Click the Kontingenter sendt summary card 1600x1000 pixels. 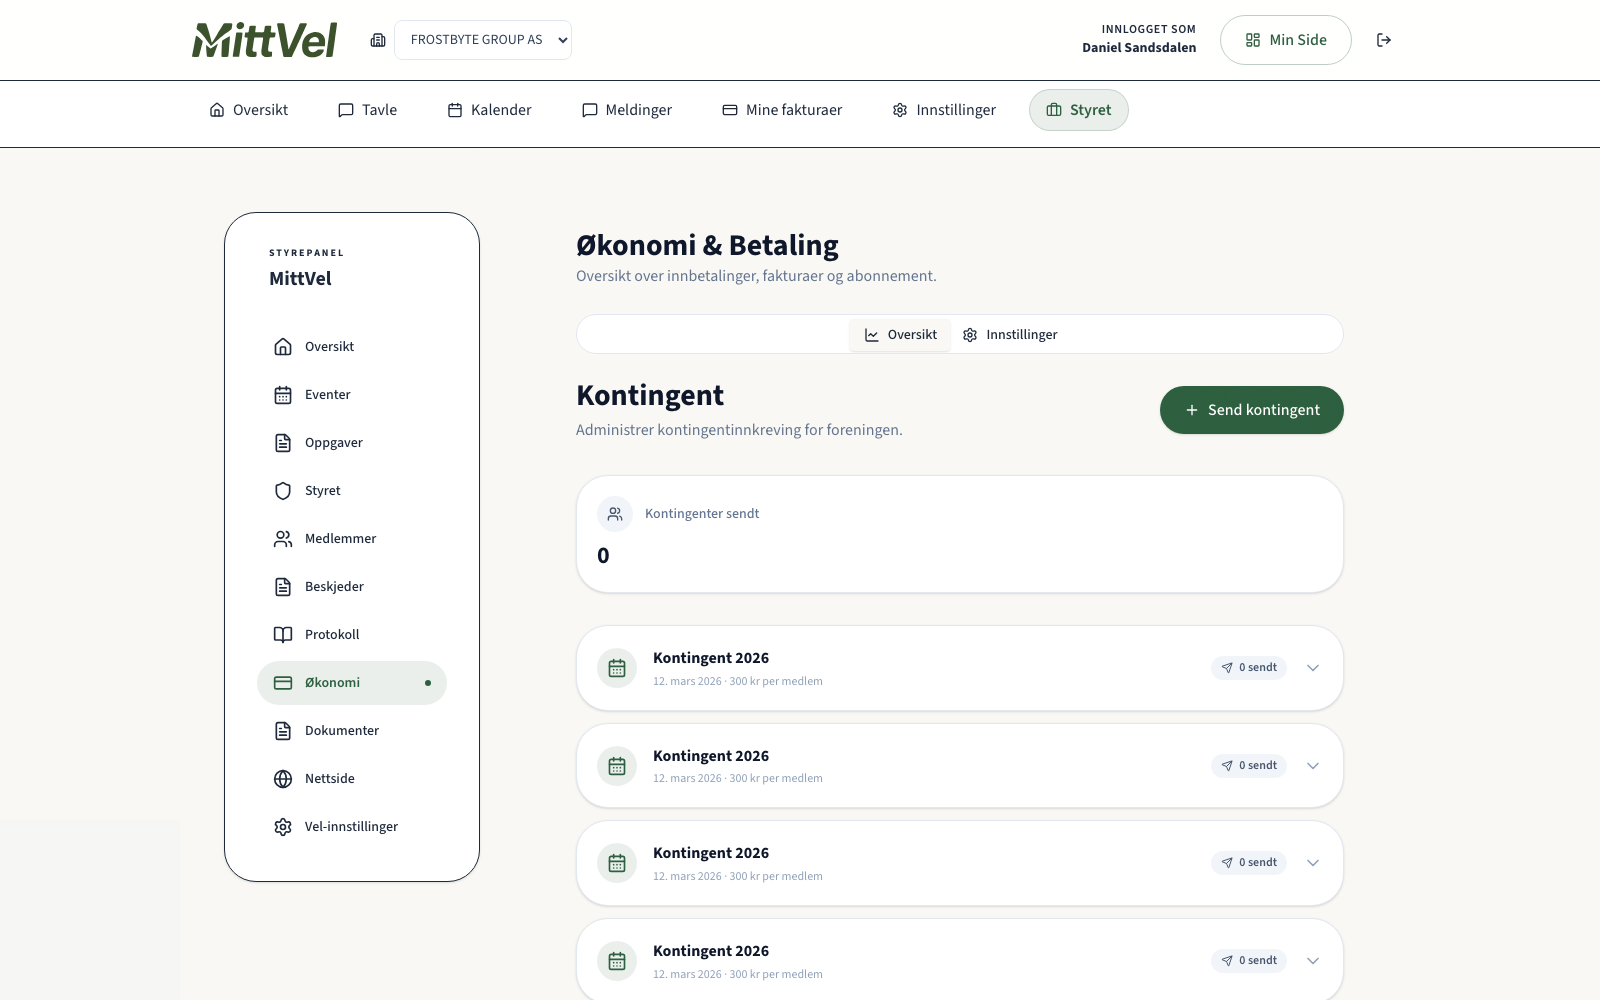[959, 534]
